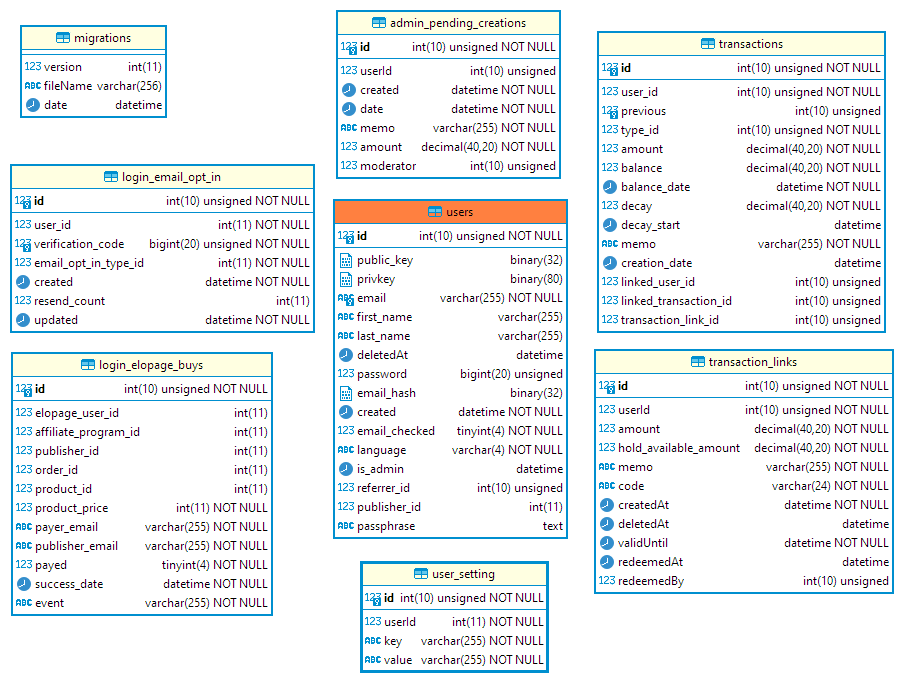Select the login_elopage_buys table title
The image size is (904, 683).
coord(149,364)
